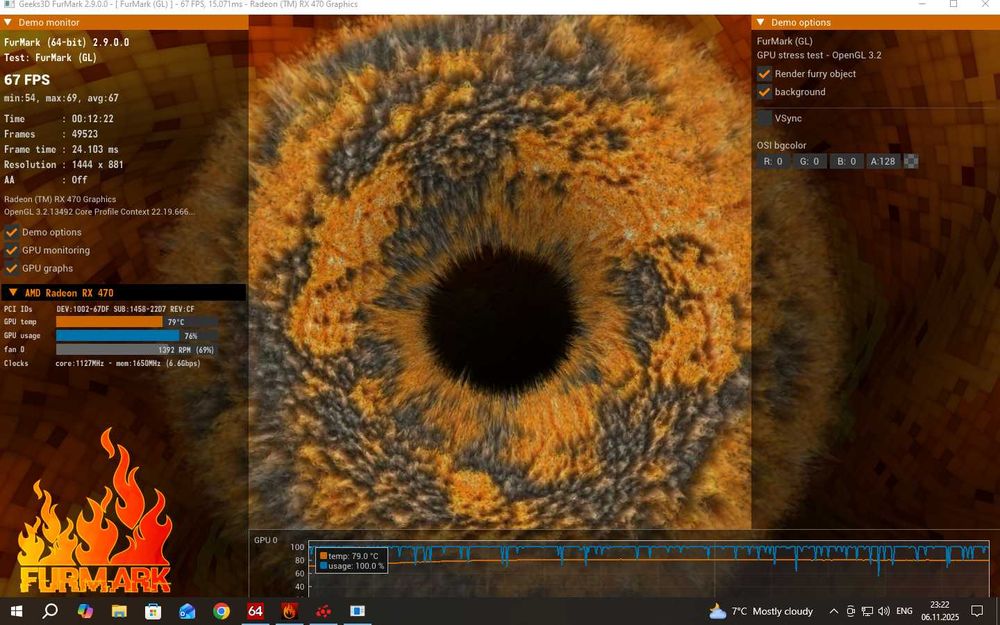The width and height of the screenshot is (1000, 625).
Task: Click the A:128 alpha value field
Action: [883, 161]
